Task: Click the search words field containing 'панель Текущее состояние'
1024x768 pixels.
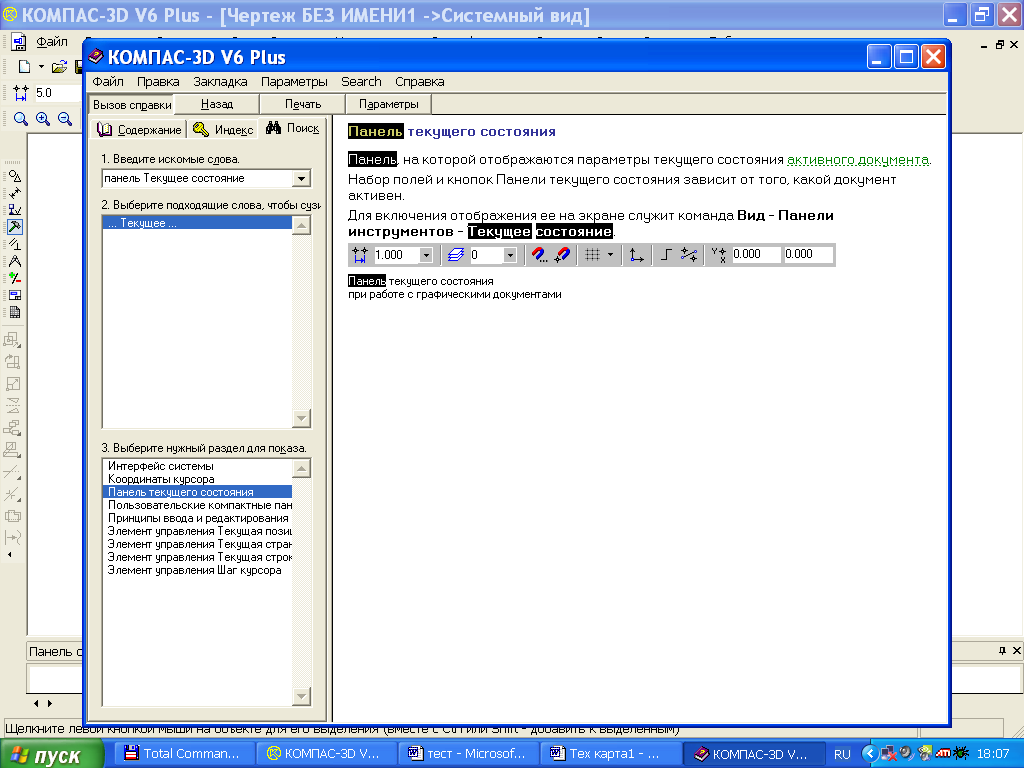Action: (198, 178)
